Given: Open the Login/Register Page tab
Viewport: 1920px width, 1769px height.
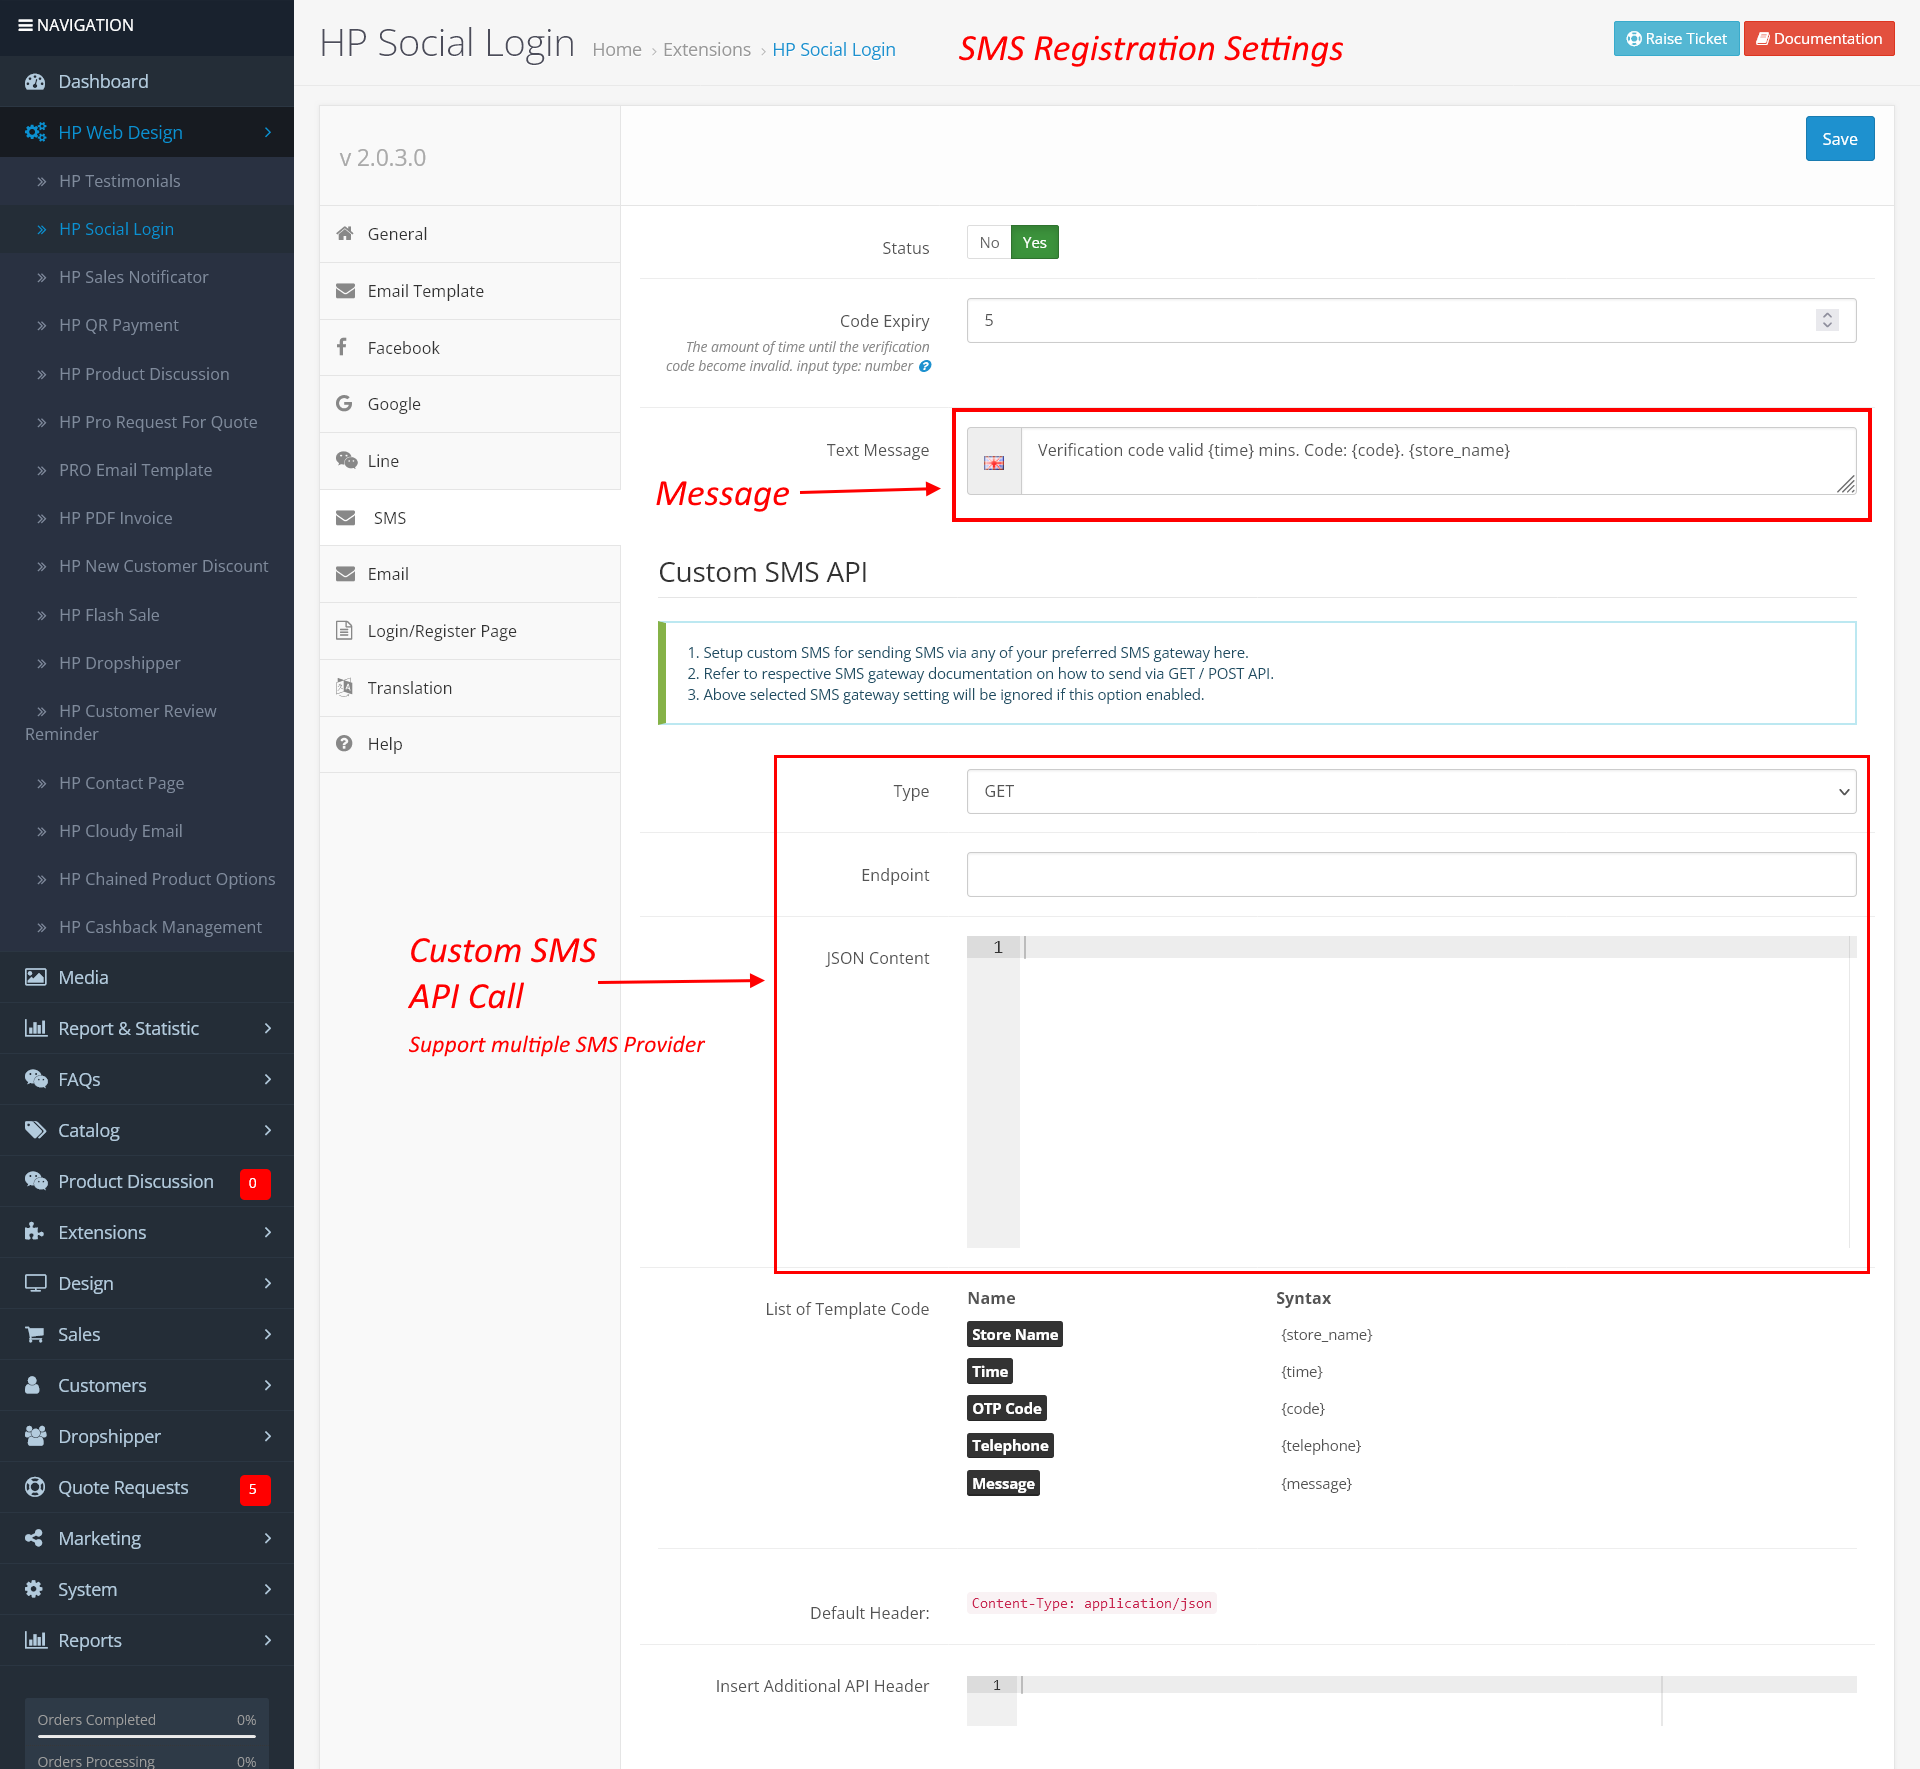Looking at the screenshot, I should click(441, 631).
